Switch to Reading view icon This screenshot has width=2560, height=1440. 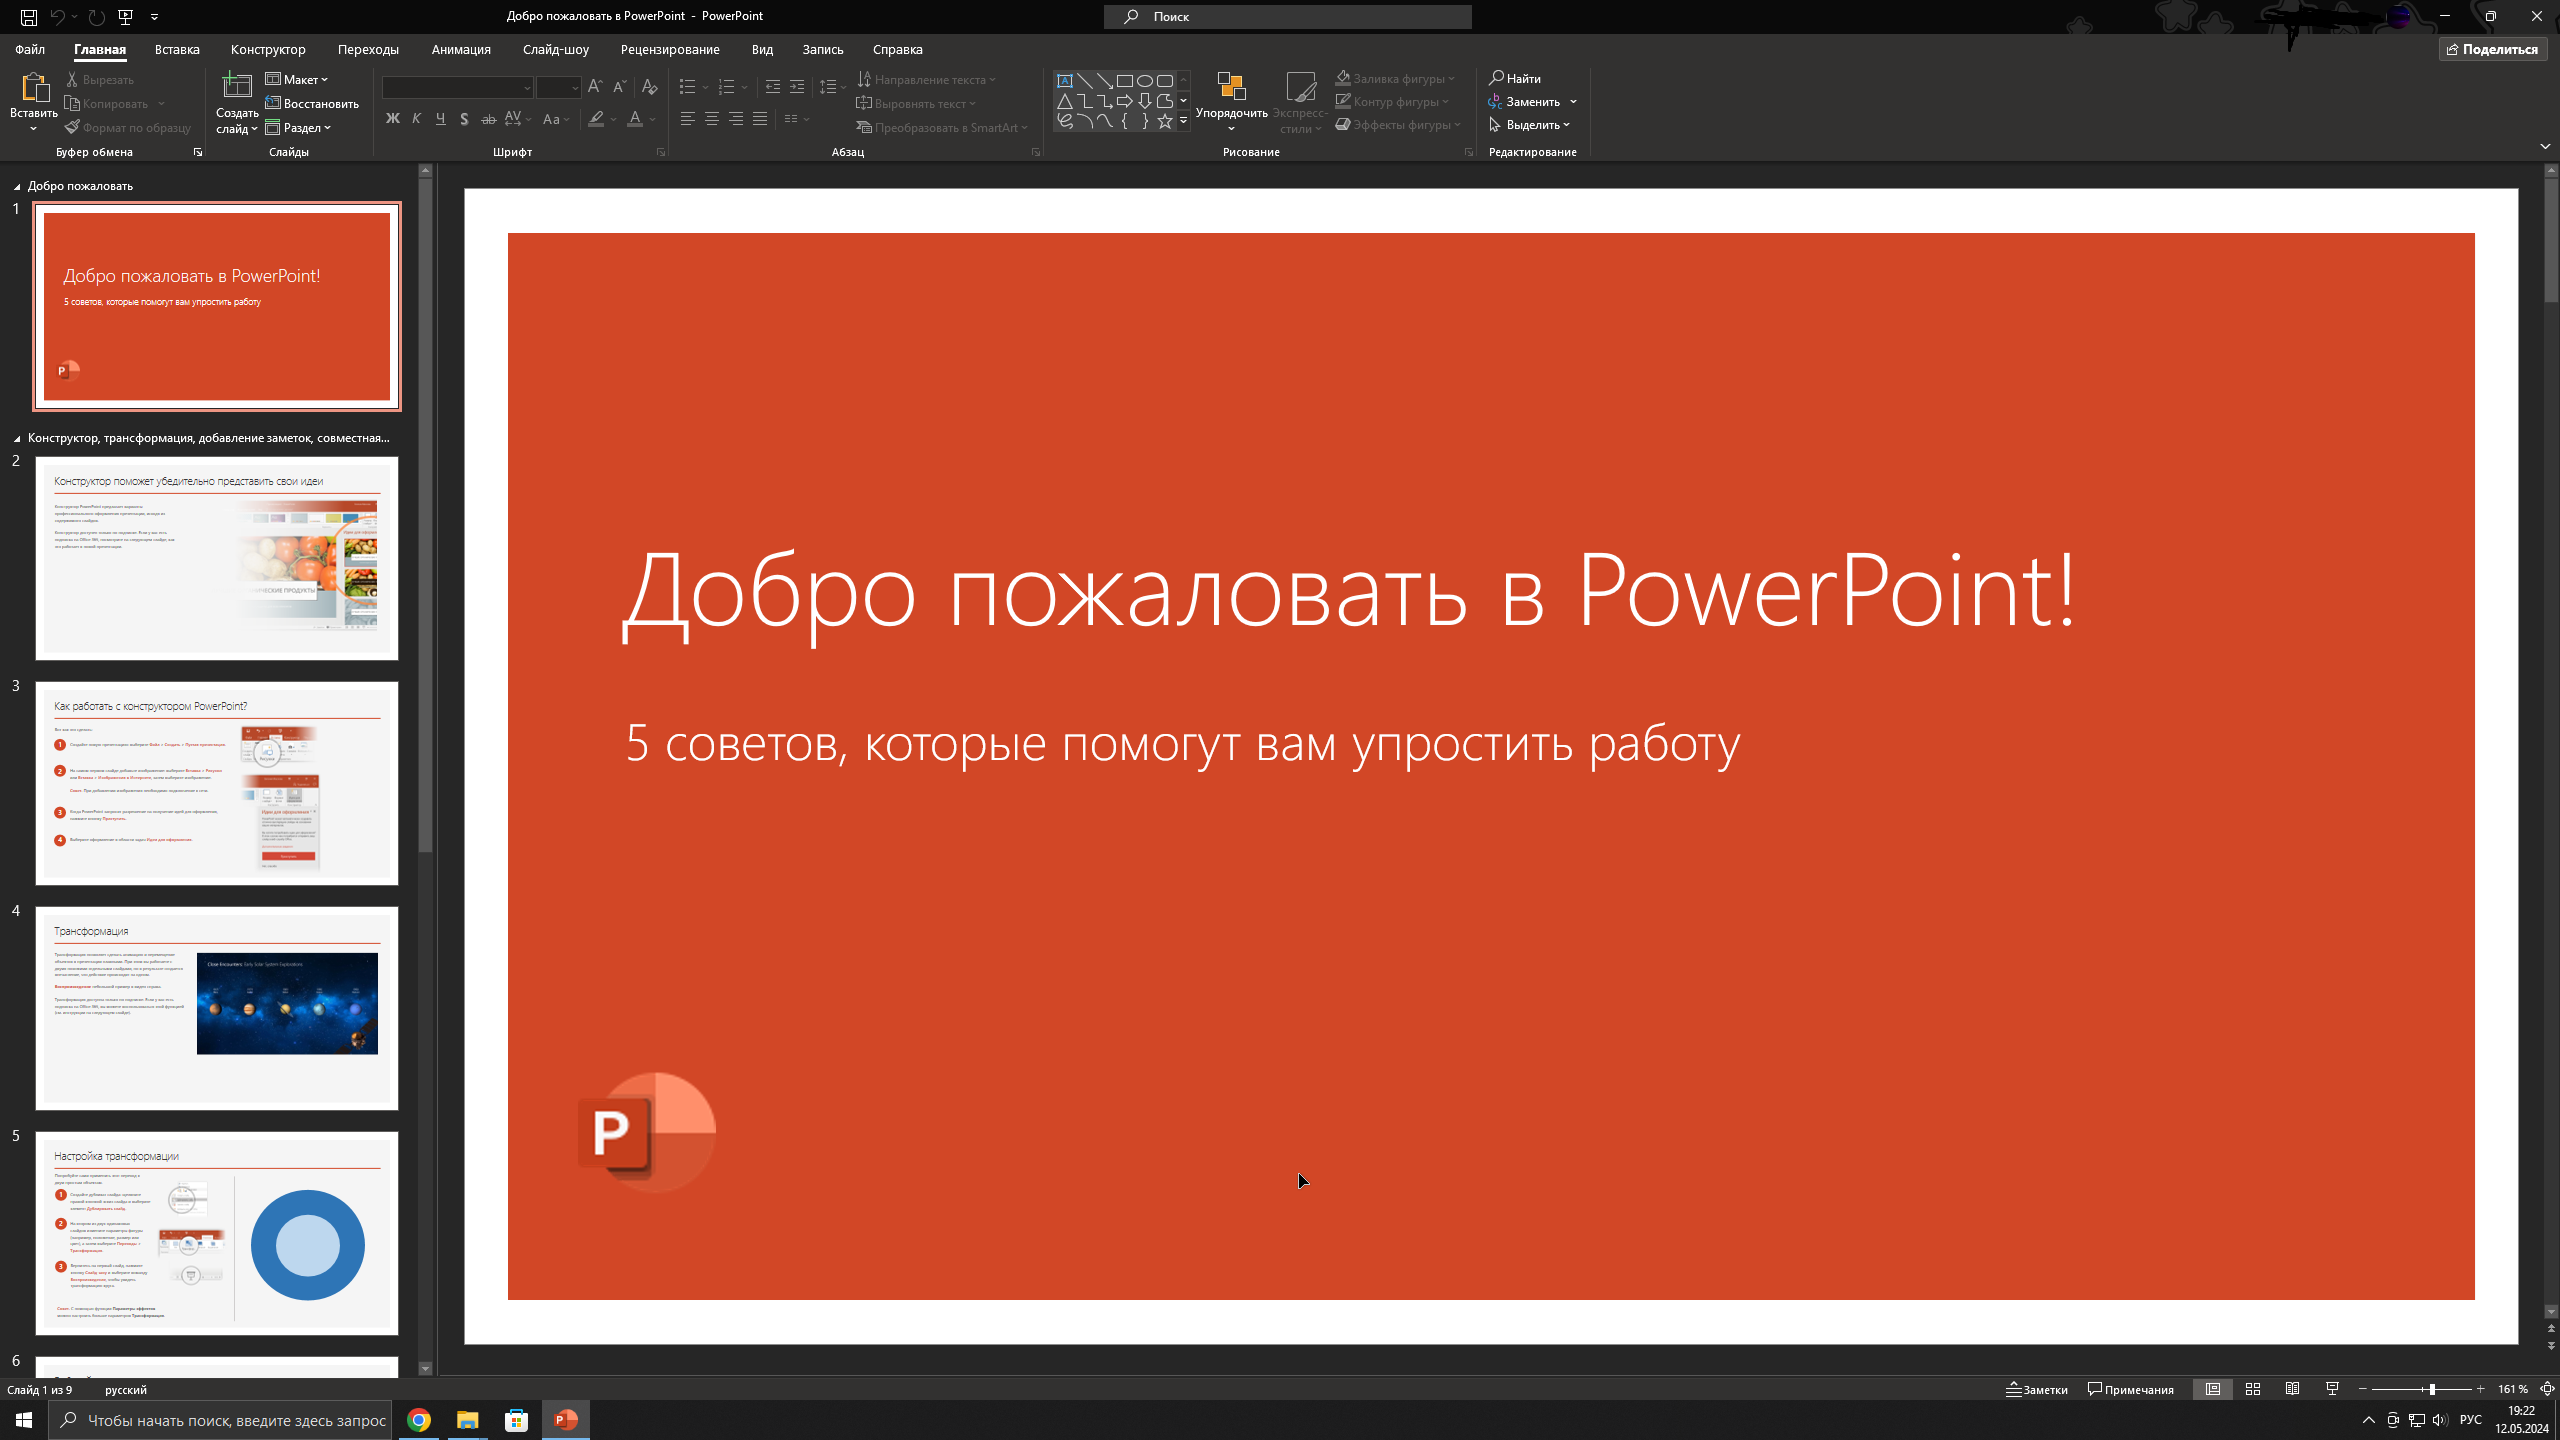click(2293, 1389)
